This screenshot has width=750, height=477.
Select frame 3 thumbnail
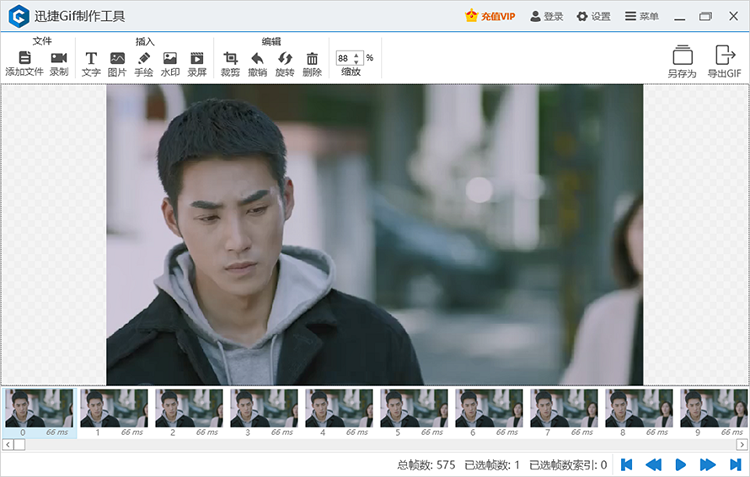pos(264,408)
